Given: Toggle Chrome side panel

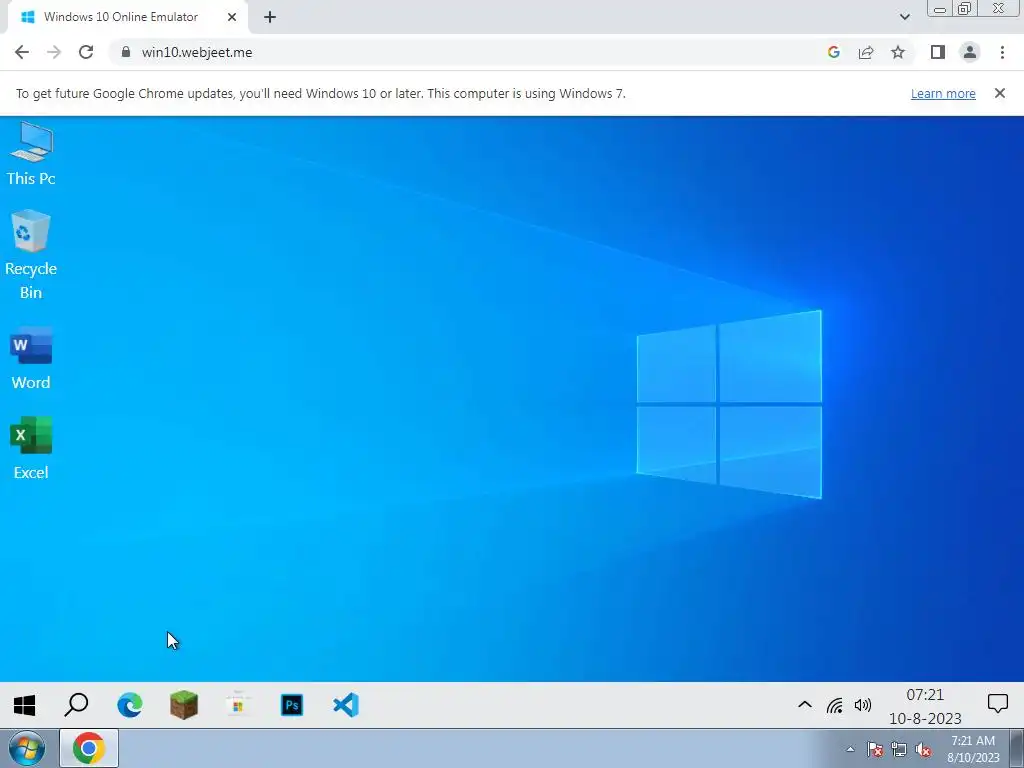Looking at the screenshot, I should [x=938, y=52].
